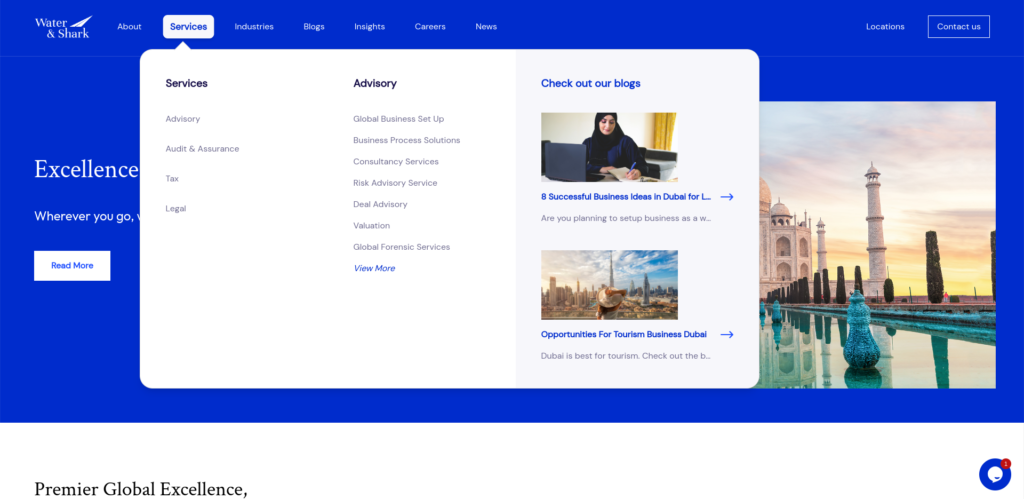Click the View More advisory link

point(374,268)
